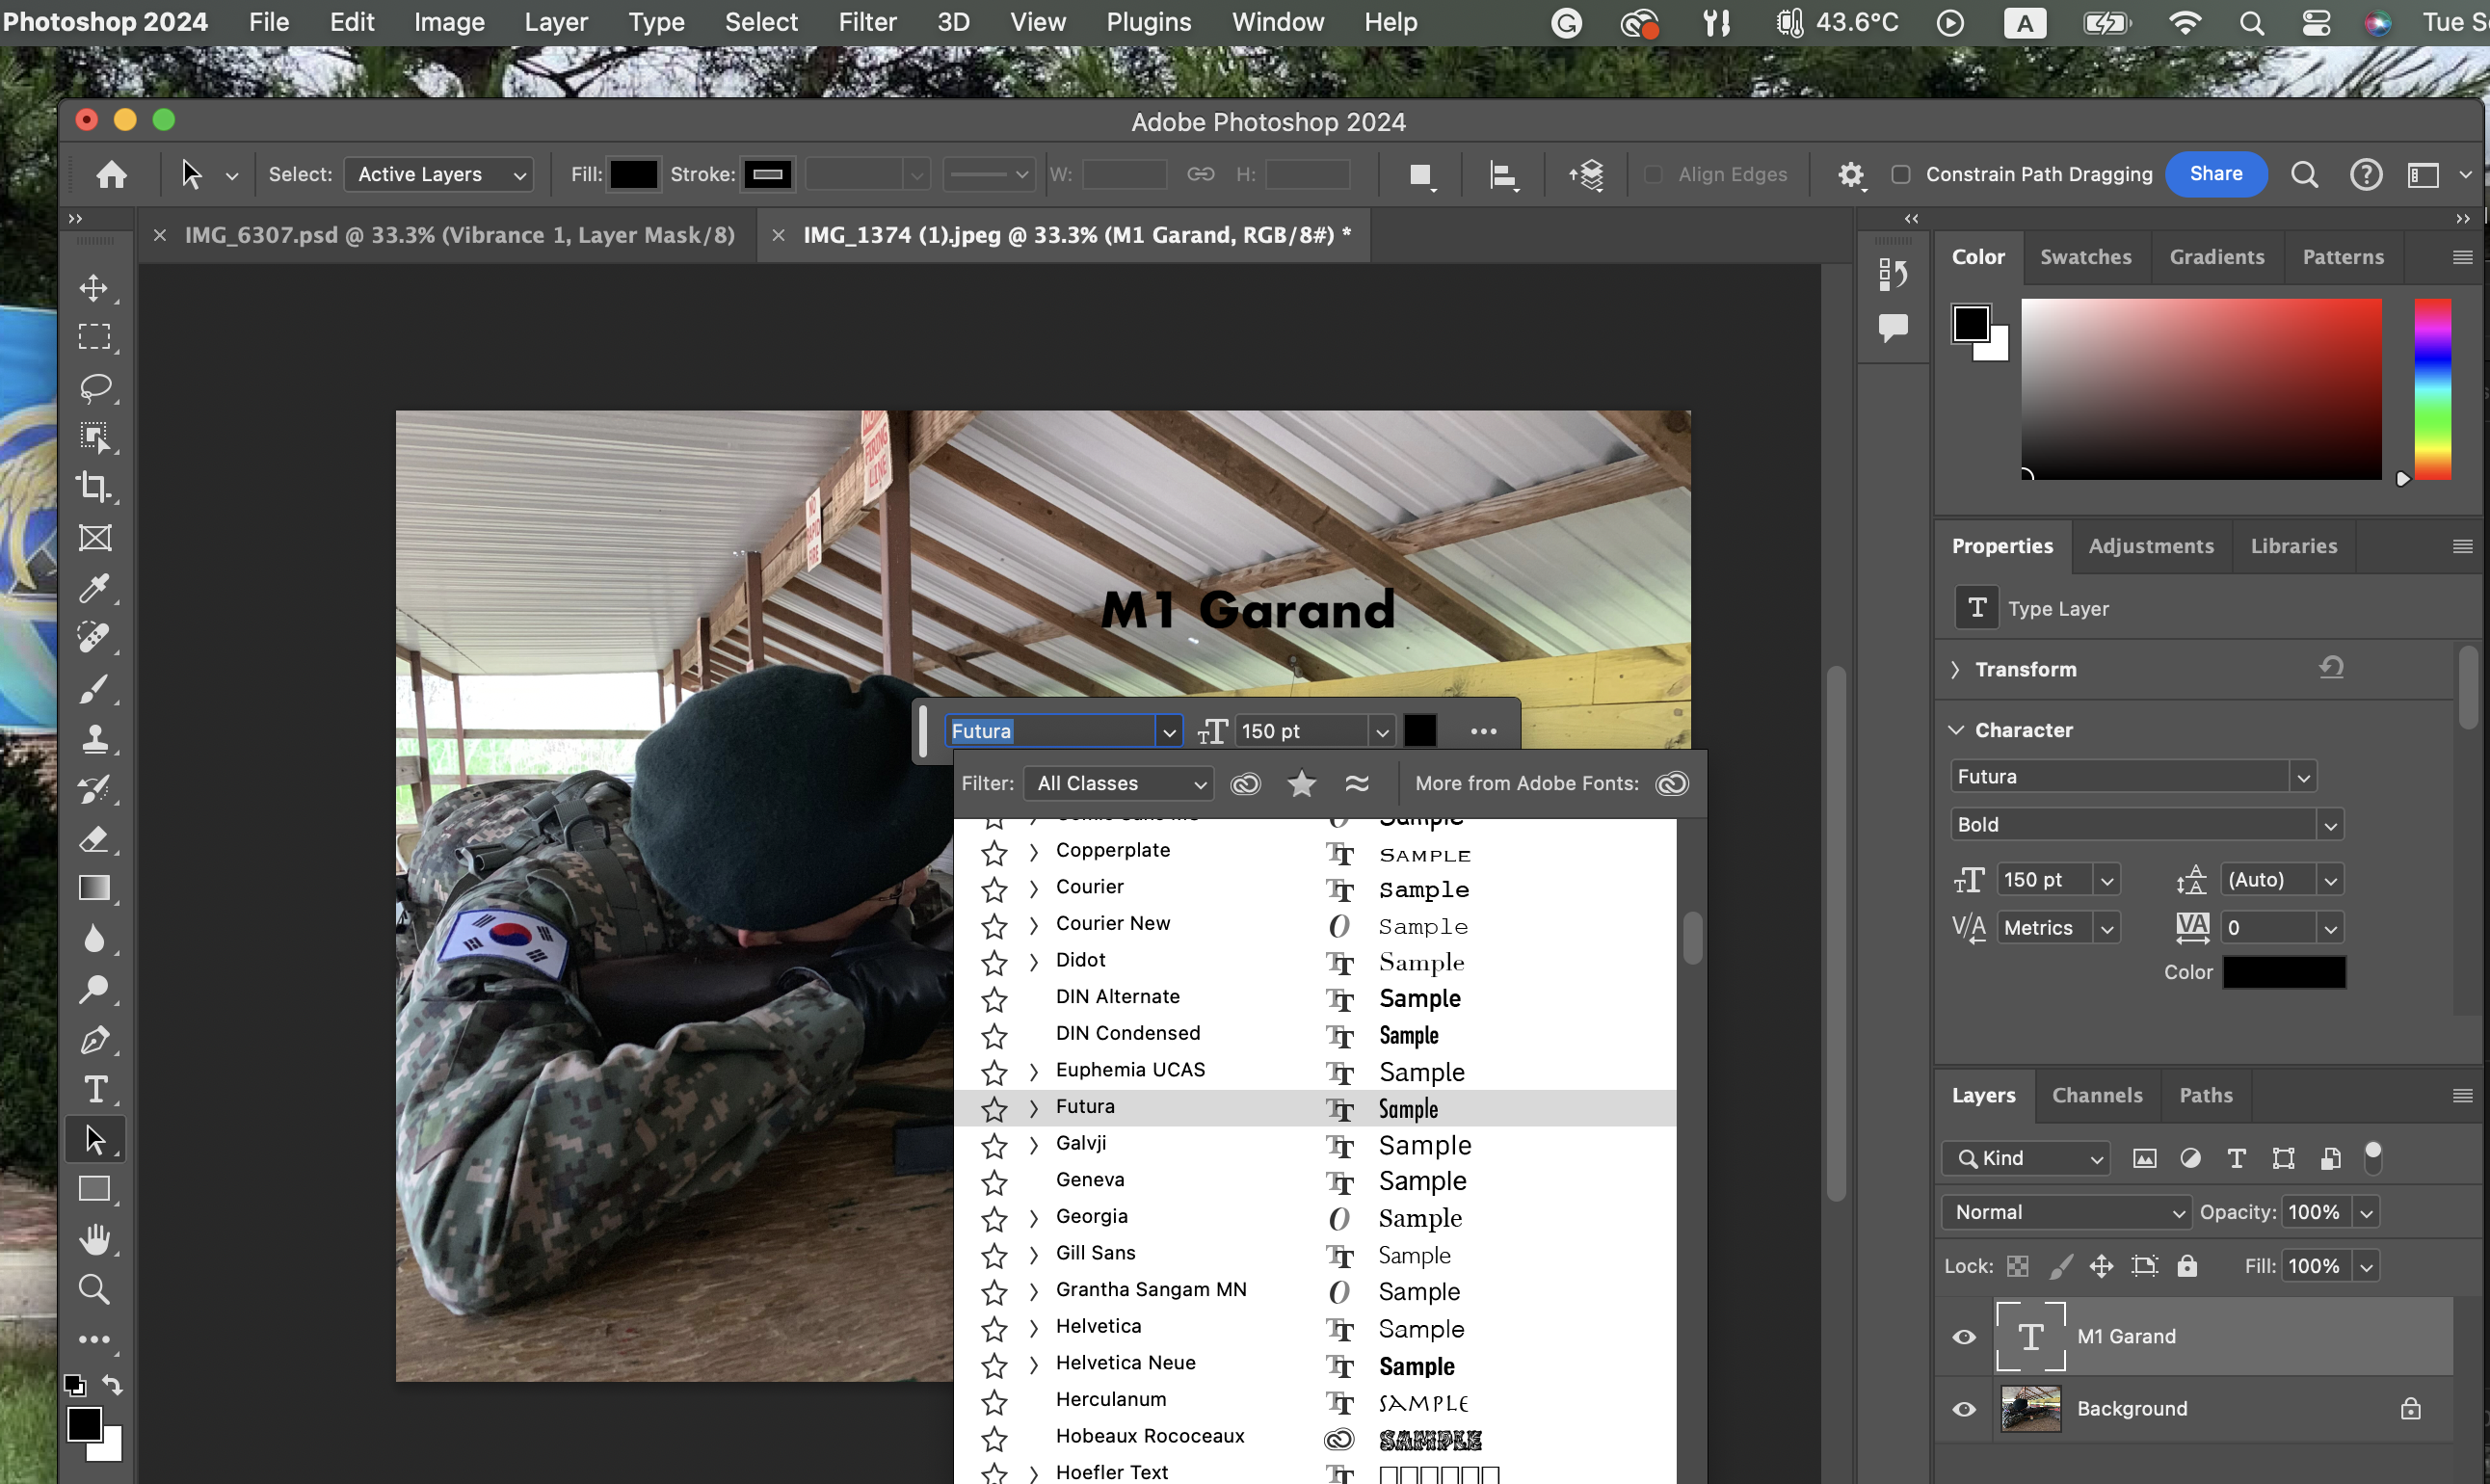Select the Crop tool

point(95,487)
